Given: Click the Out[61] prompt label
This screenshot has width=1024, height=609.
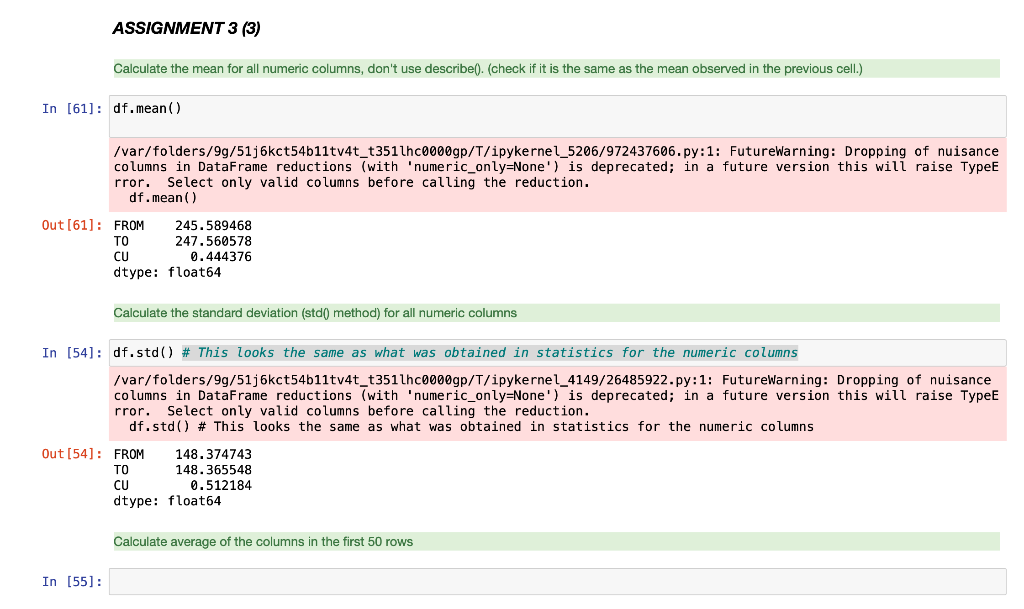Looking at the screenshot, I should click(72, 225).
